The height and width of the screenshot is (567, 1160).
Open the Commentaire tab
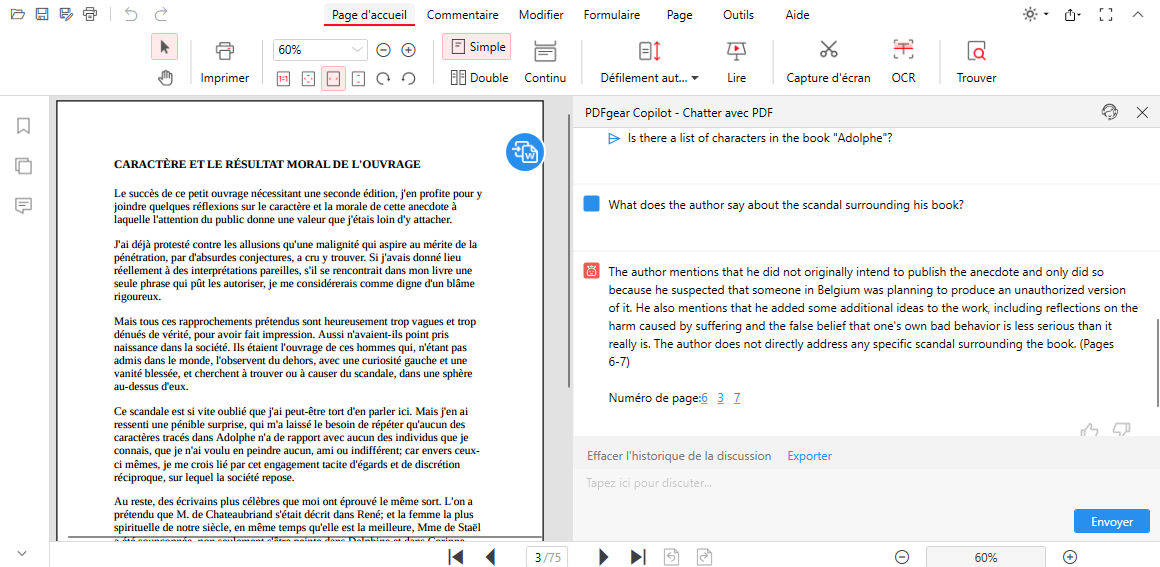[462, 15]
